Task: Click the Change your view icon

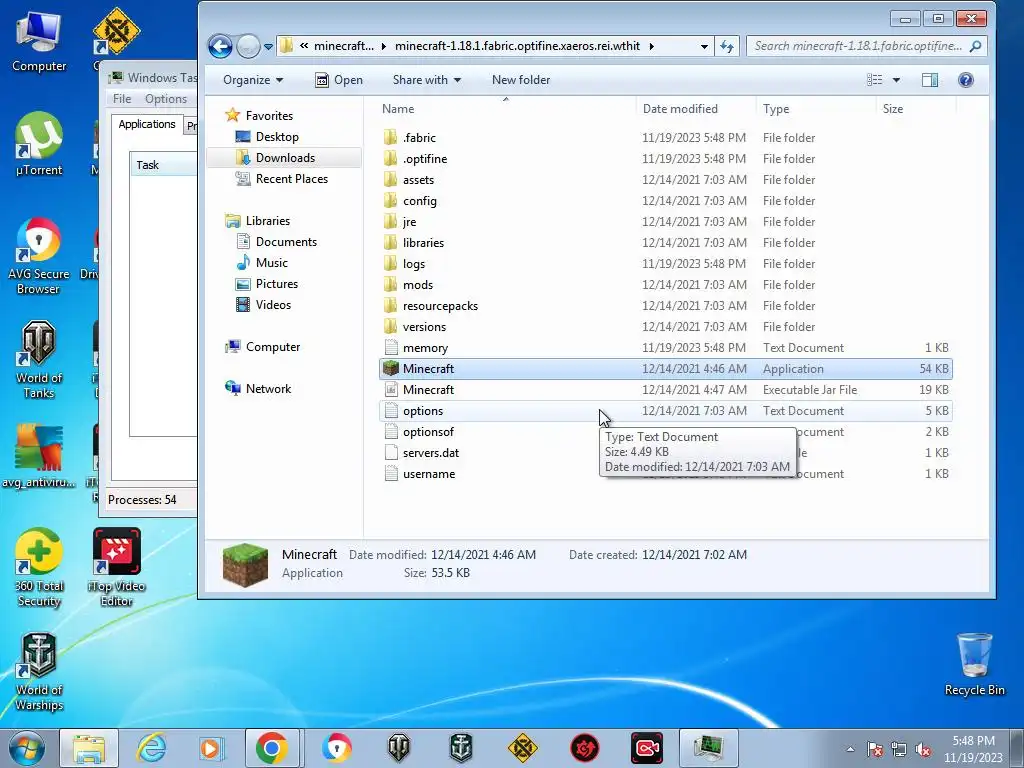Action: (x=874, y=80)
